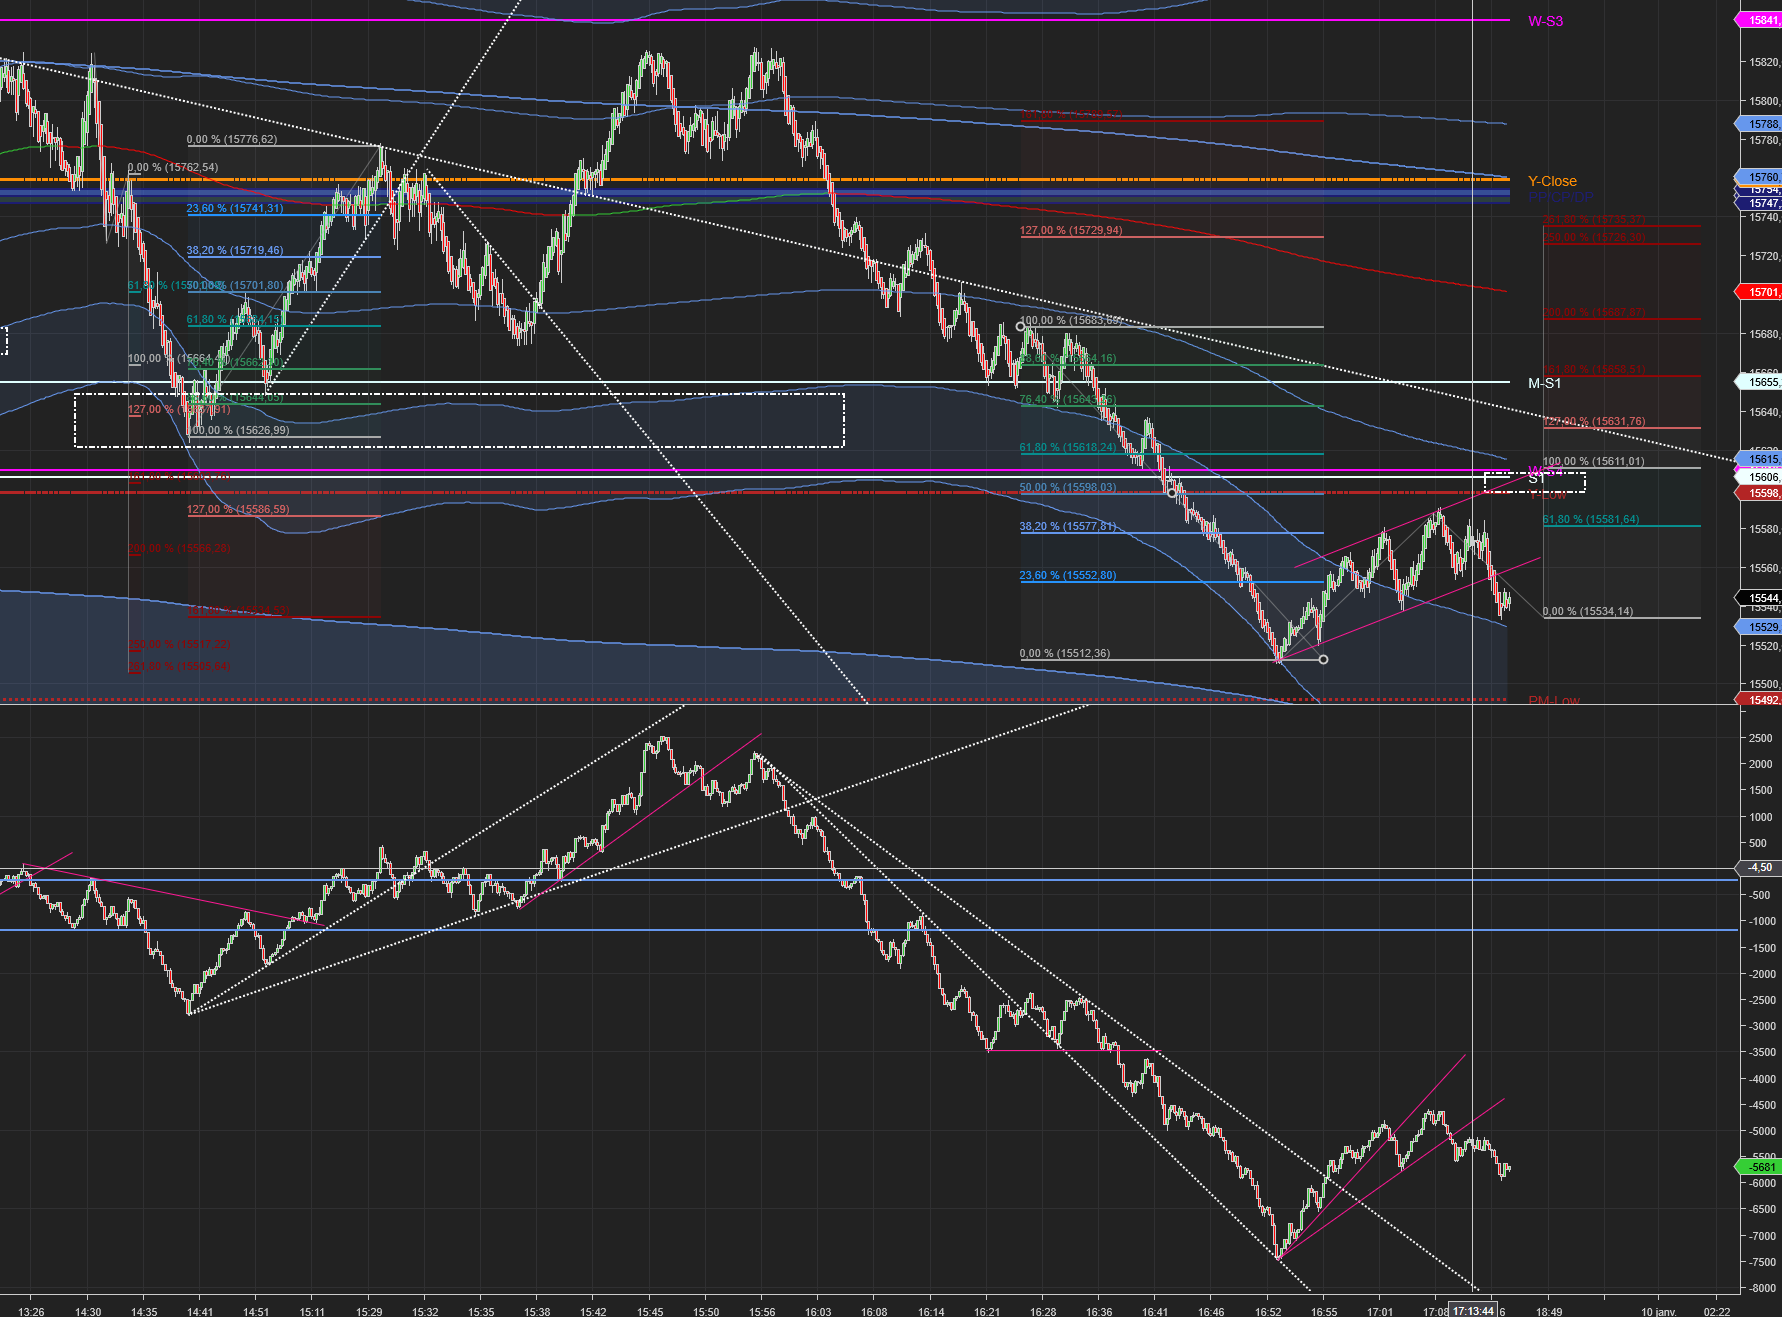Select the Y-Close line label
Viewport: 1782px width, 1317px height.
click(1552, 181)
